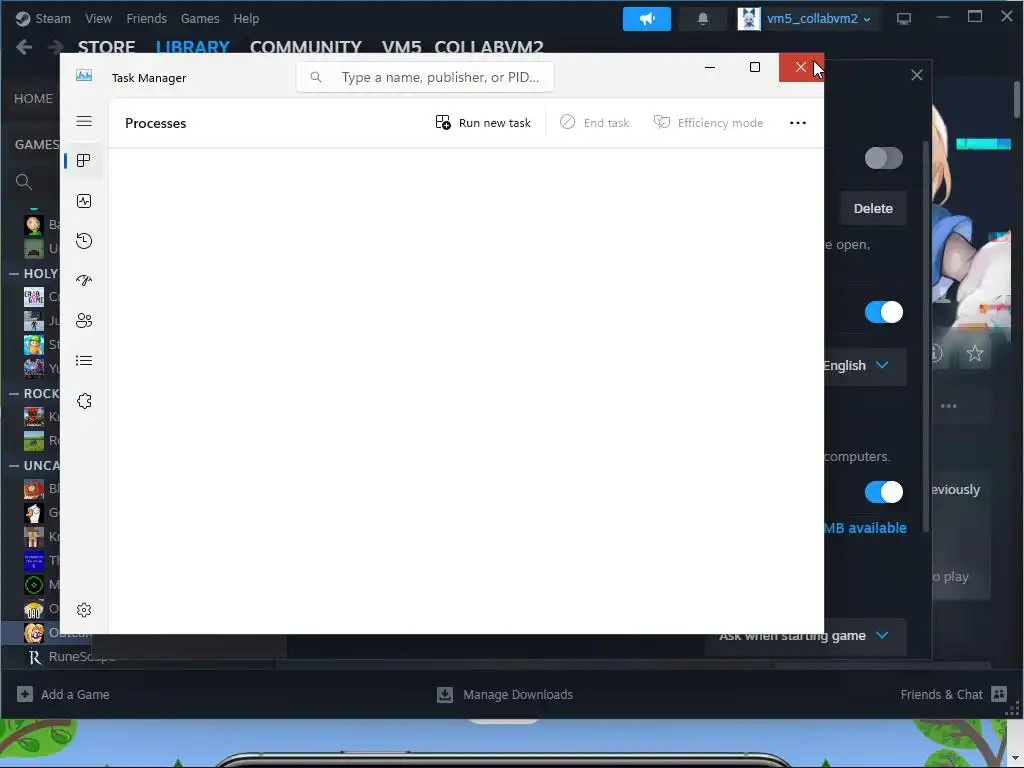1024x768 pixels.
Task: Open App history icon in Task Manager
Action: click(84, 241)
